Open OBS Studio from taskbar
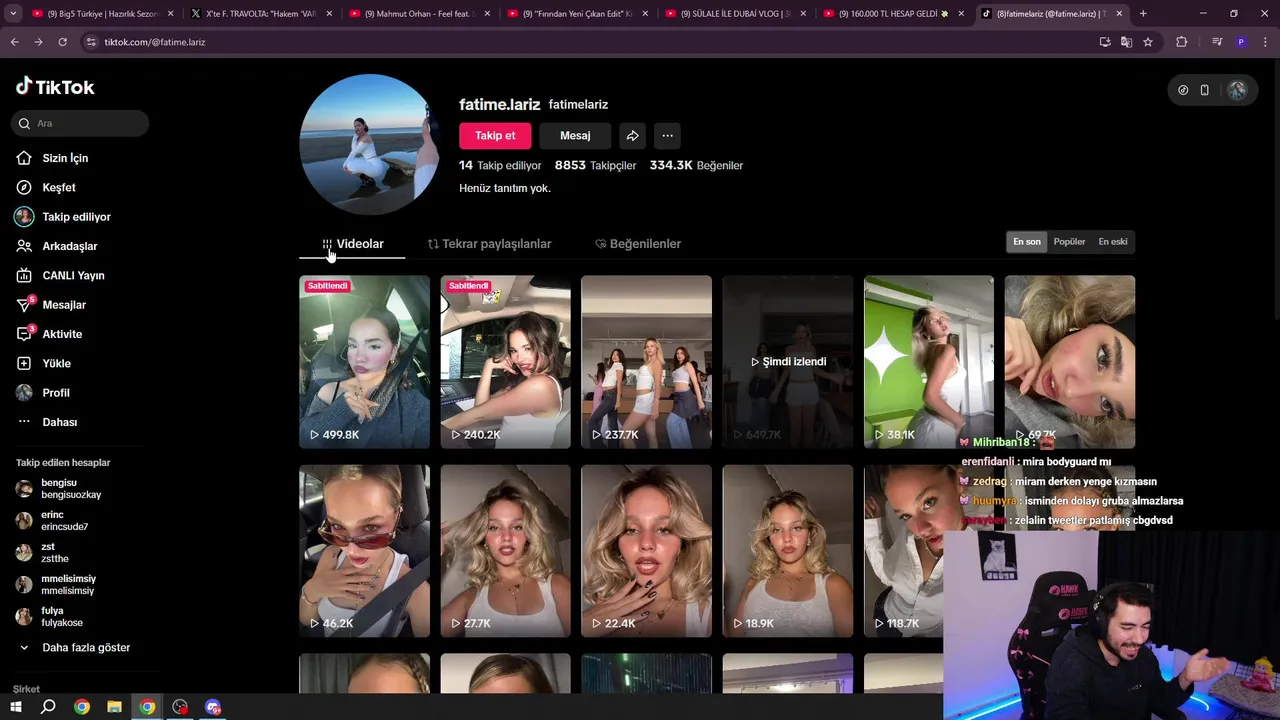This screenshot has width=1280, height=720. [x=180, y=707]
